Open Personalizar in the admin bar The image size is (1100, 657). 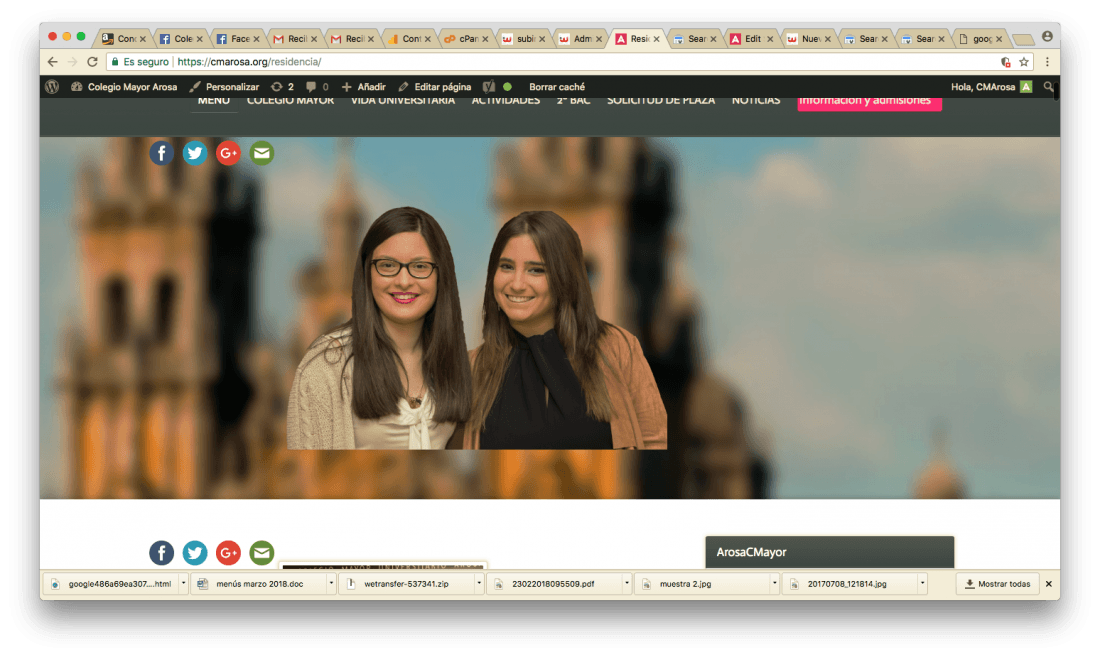(x=224, y=87)
